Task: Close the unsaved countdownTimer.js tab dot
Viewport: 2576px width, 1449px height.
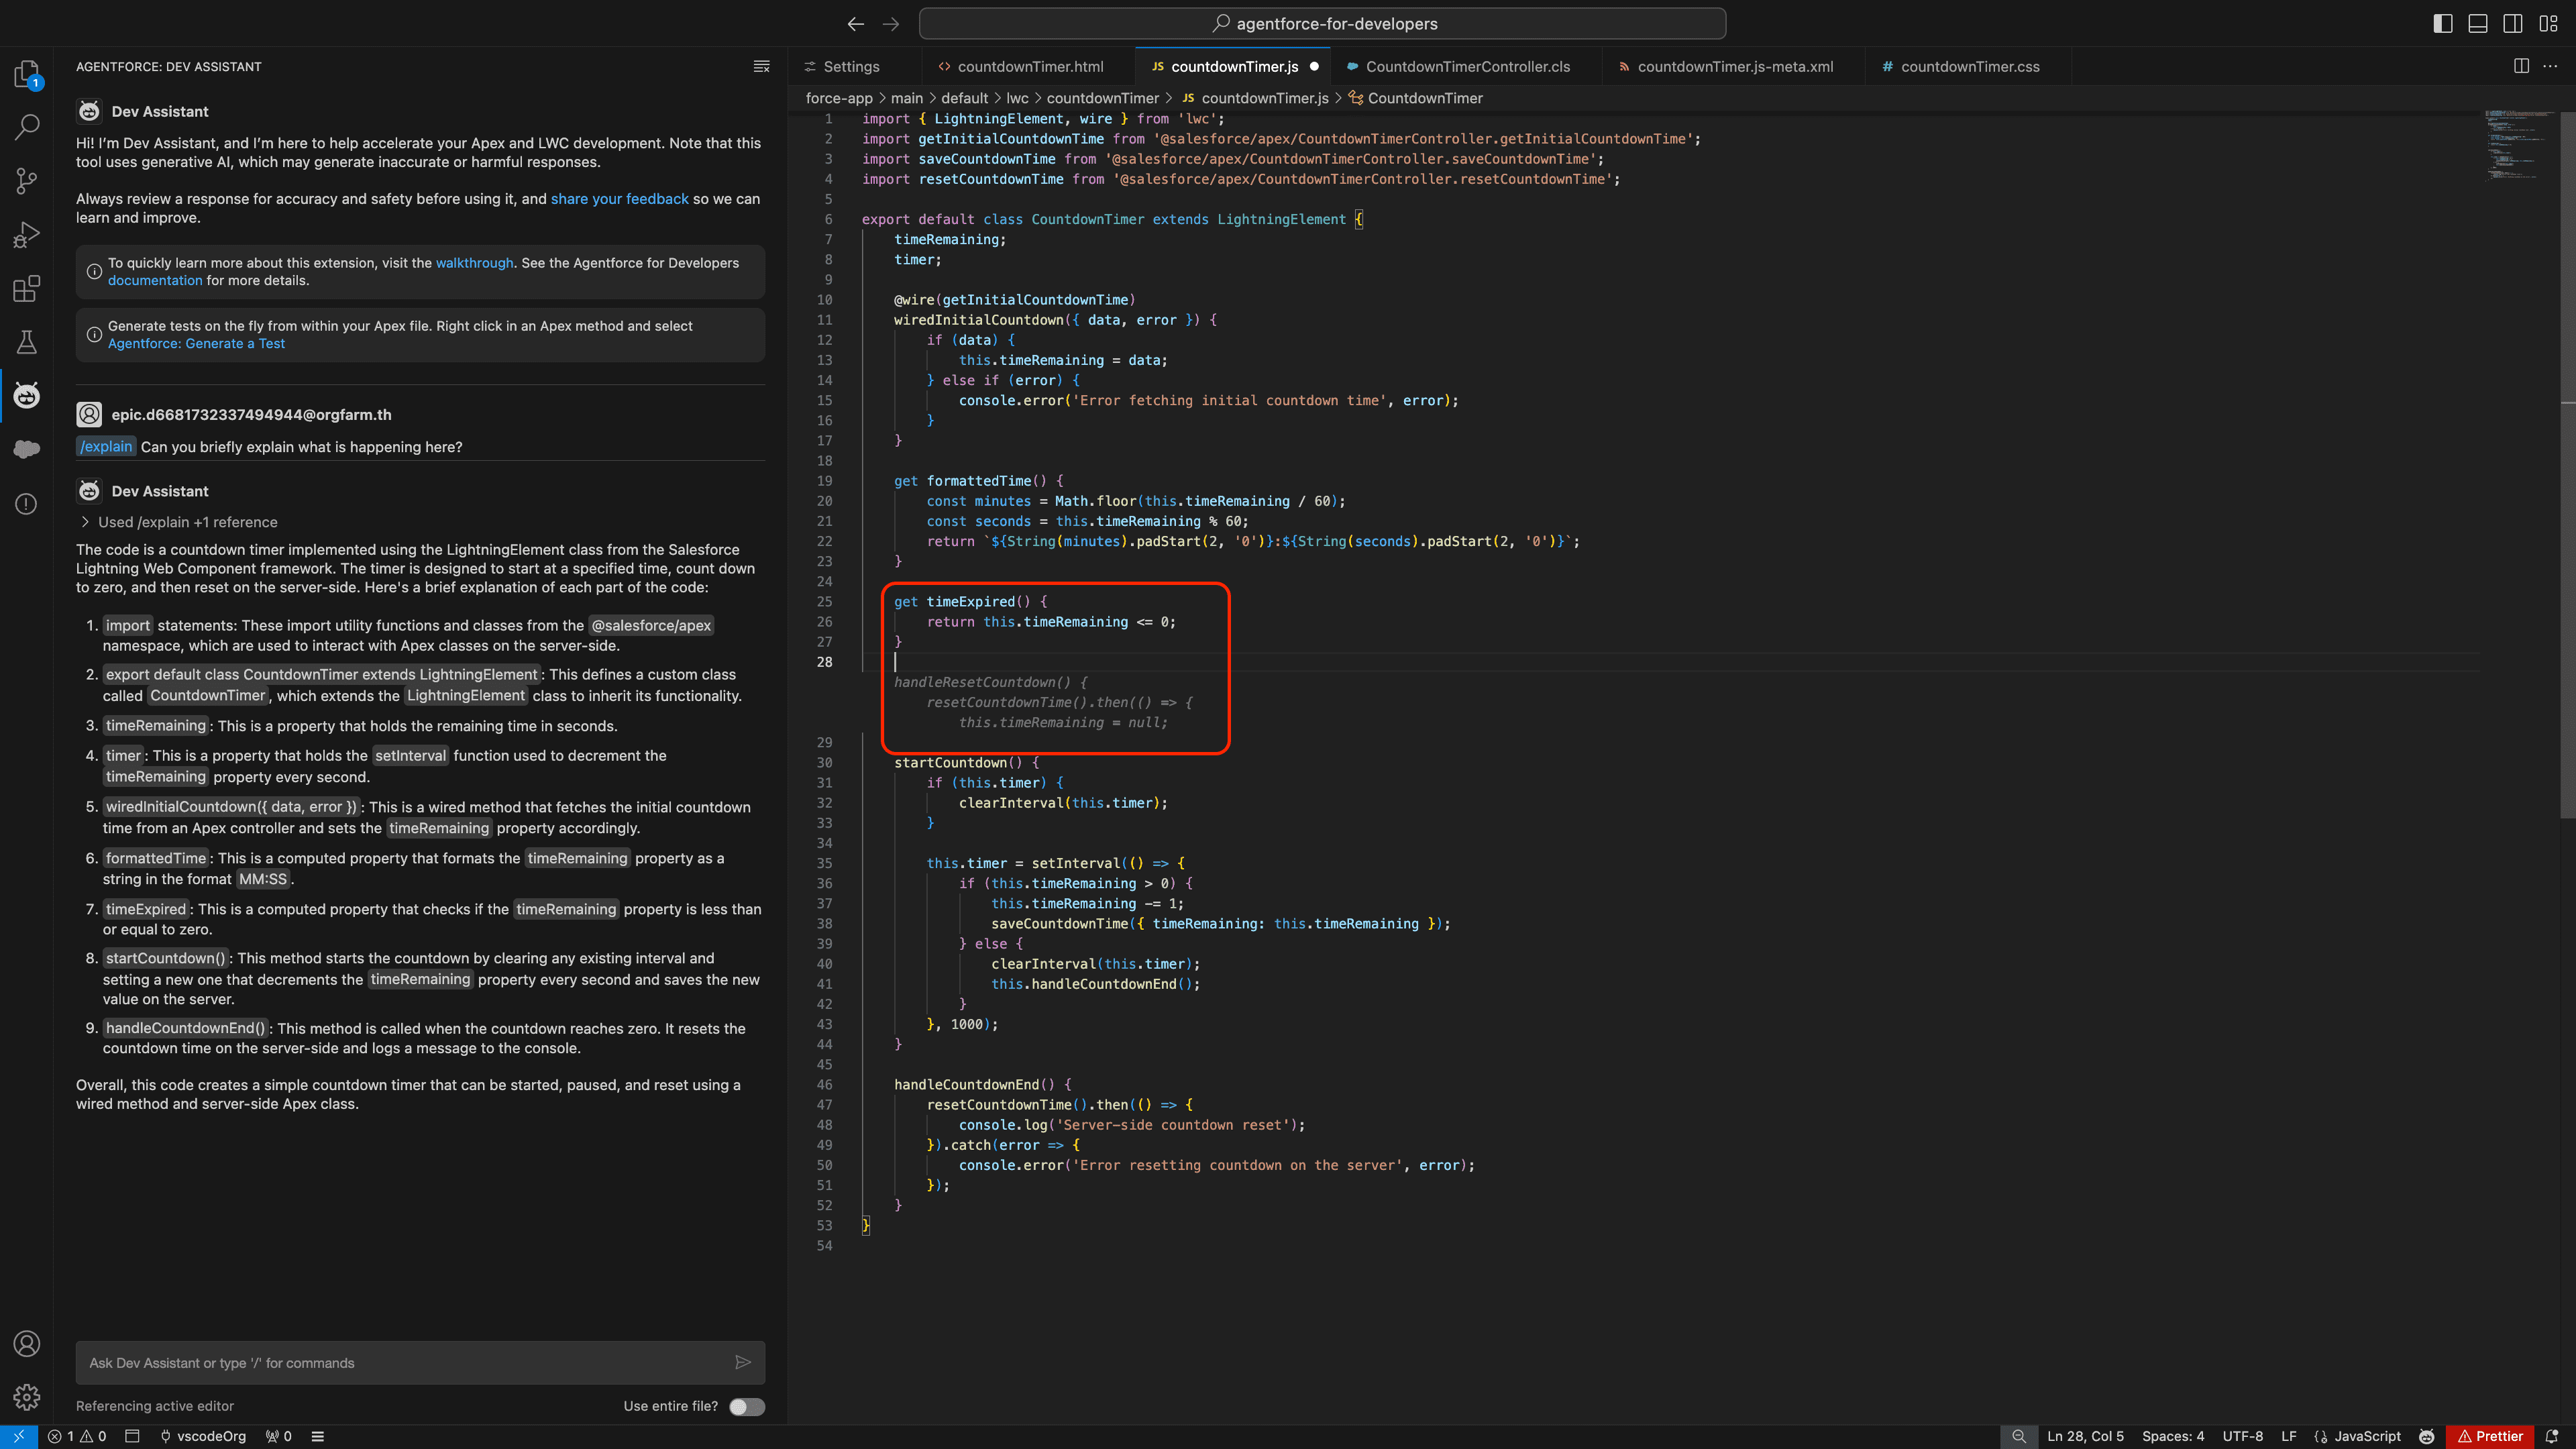Action: click(1314, 66)
